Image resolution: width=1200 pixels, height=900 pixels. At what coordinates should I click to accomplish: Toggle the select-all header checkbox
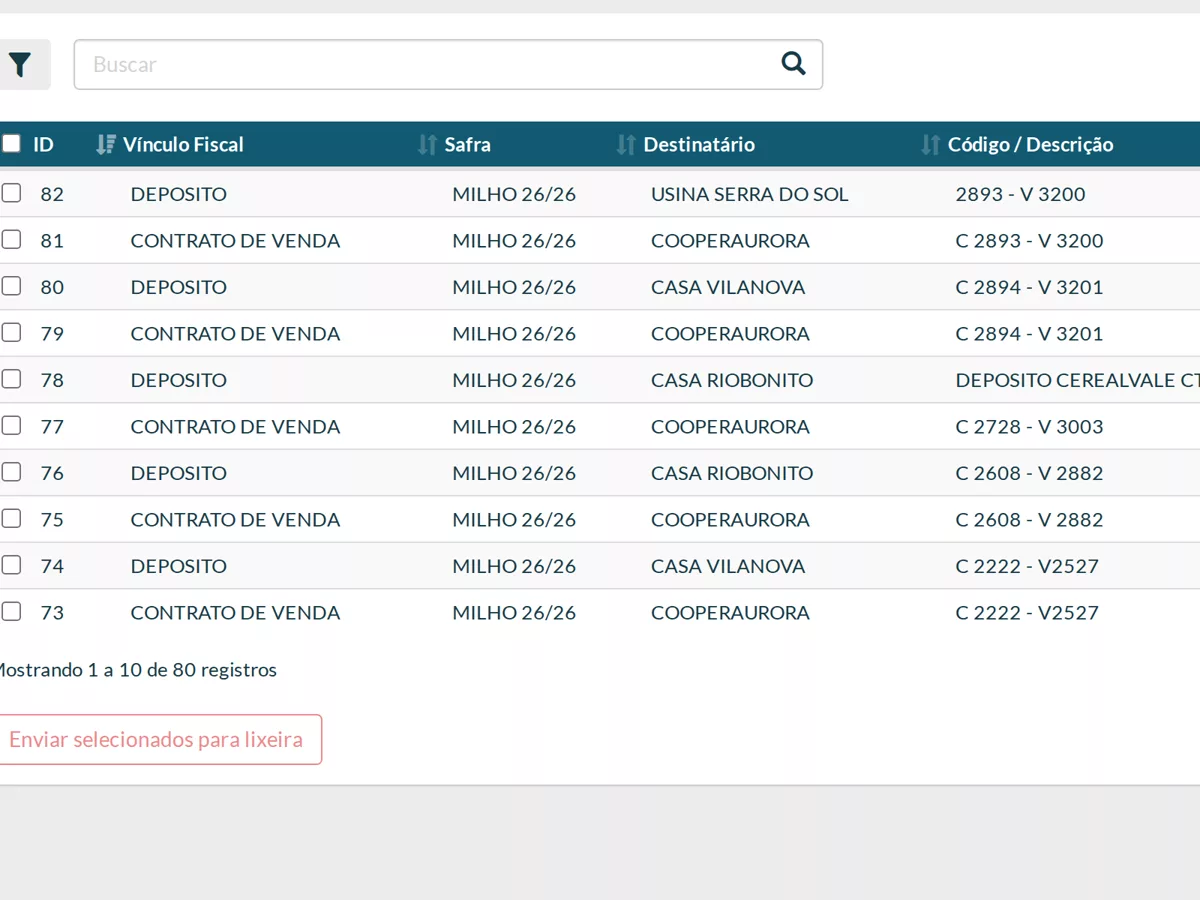(11, 144)
